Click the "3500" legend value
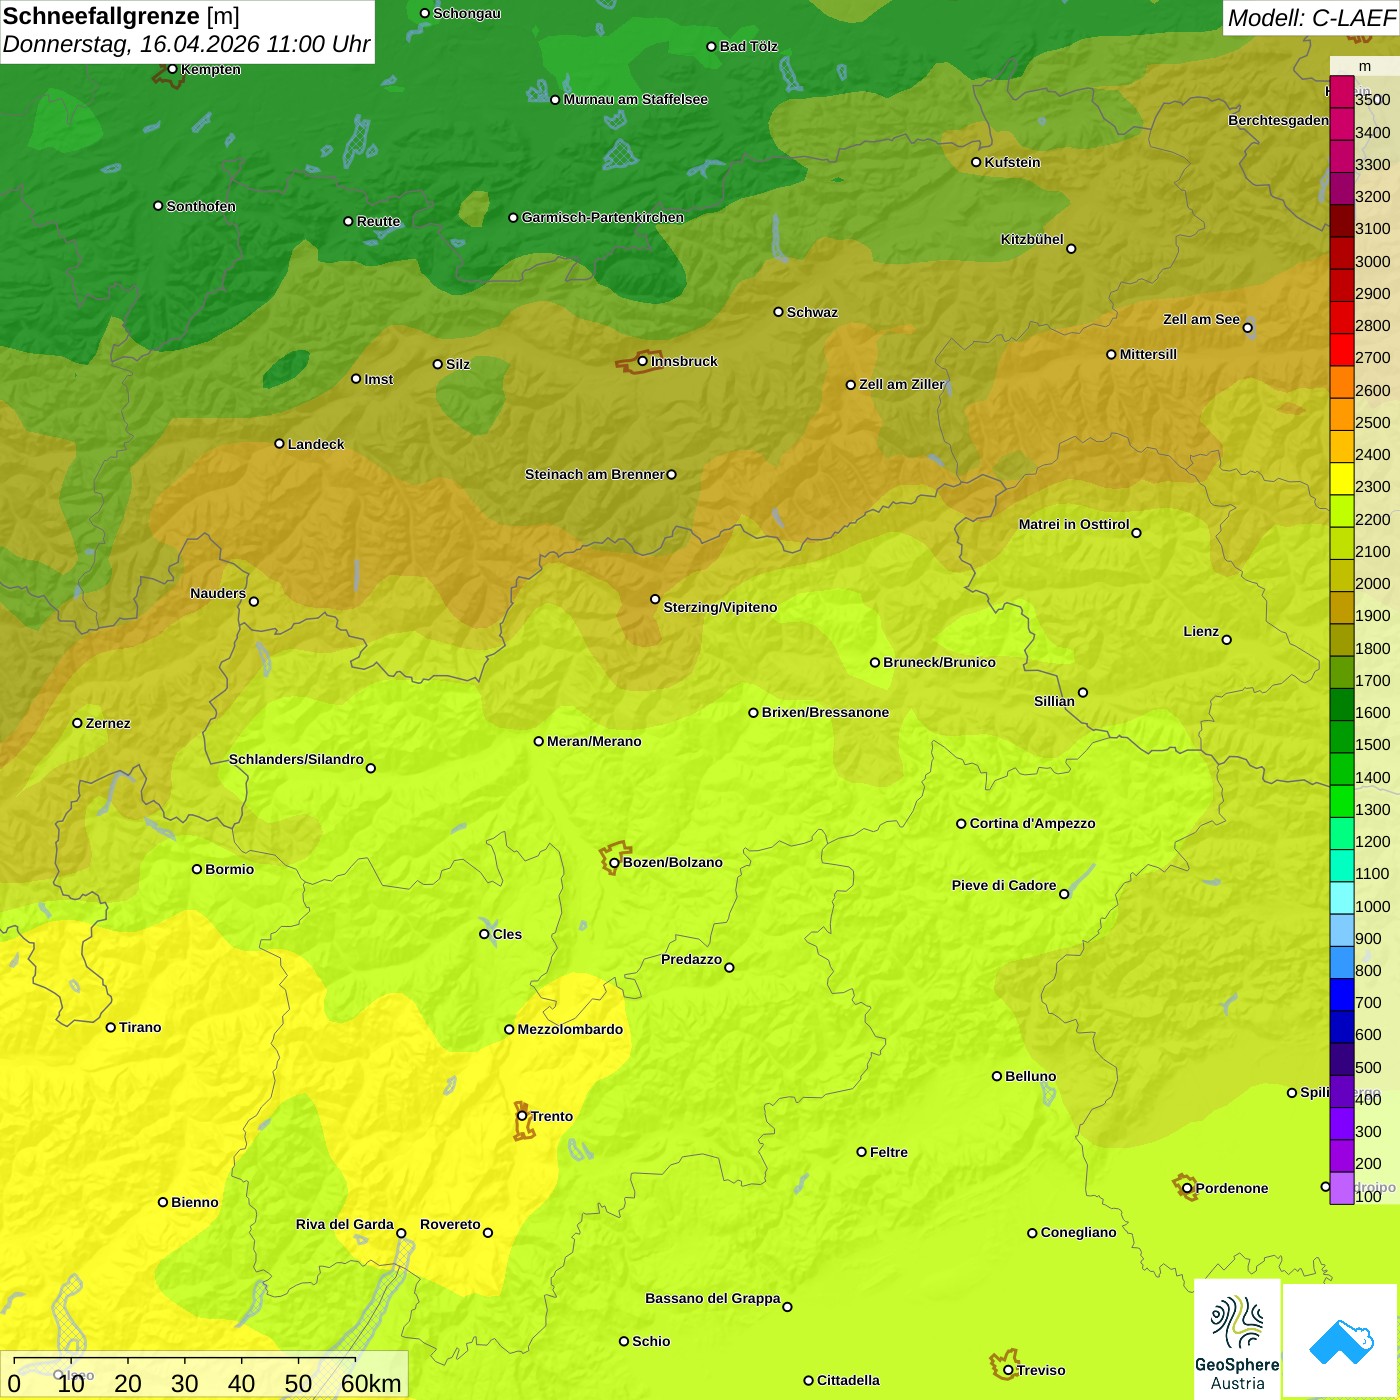 1373,100
